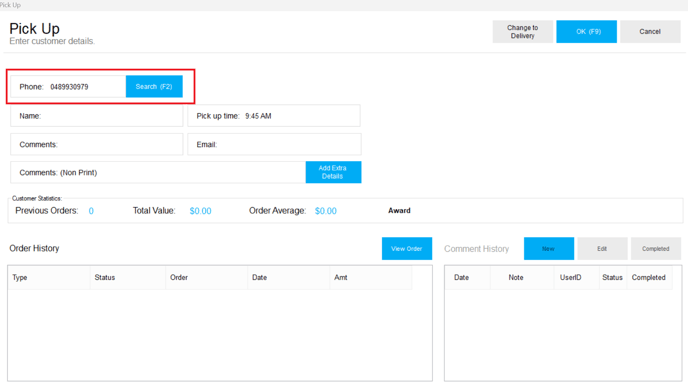Cancel the pick up dialog

pyautogui.click(x=650, y=32)
